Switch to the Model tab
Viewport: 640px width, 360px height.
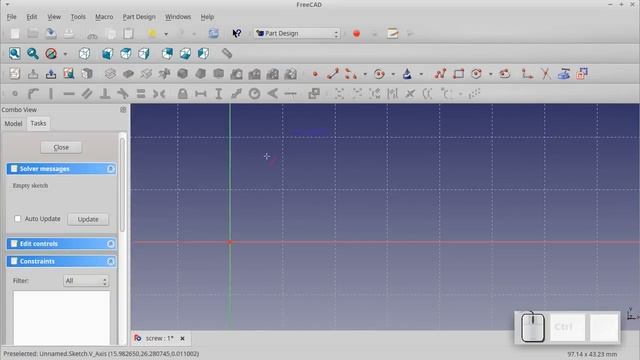[x=13, y=123]
